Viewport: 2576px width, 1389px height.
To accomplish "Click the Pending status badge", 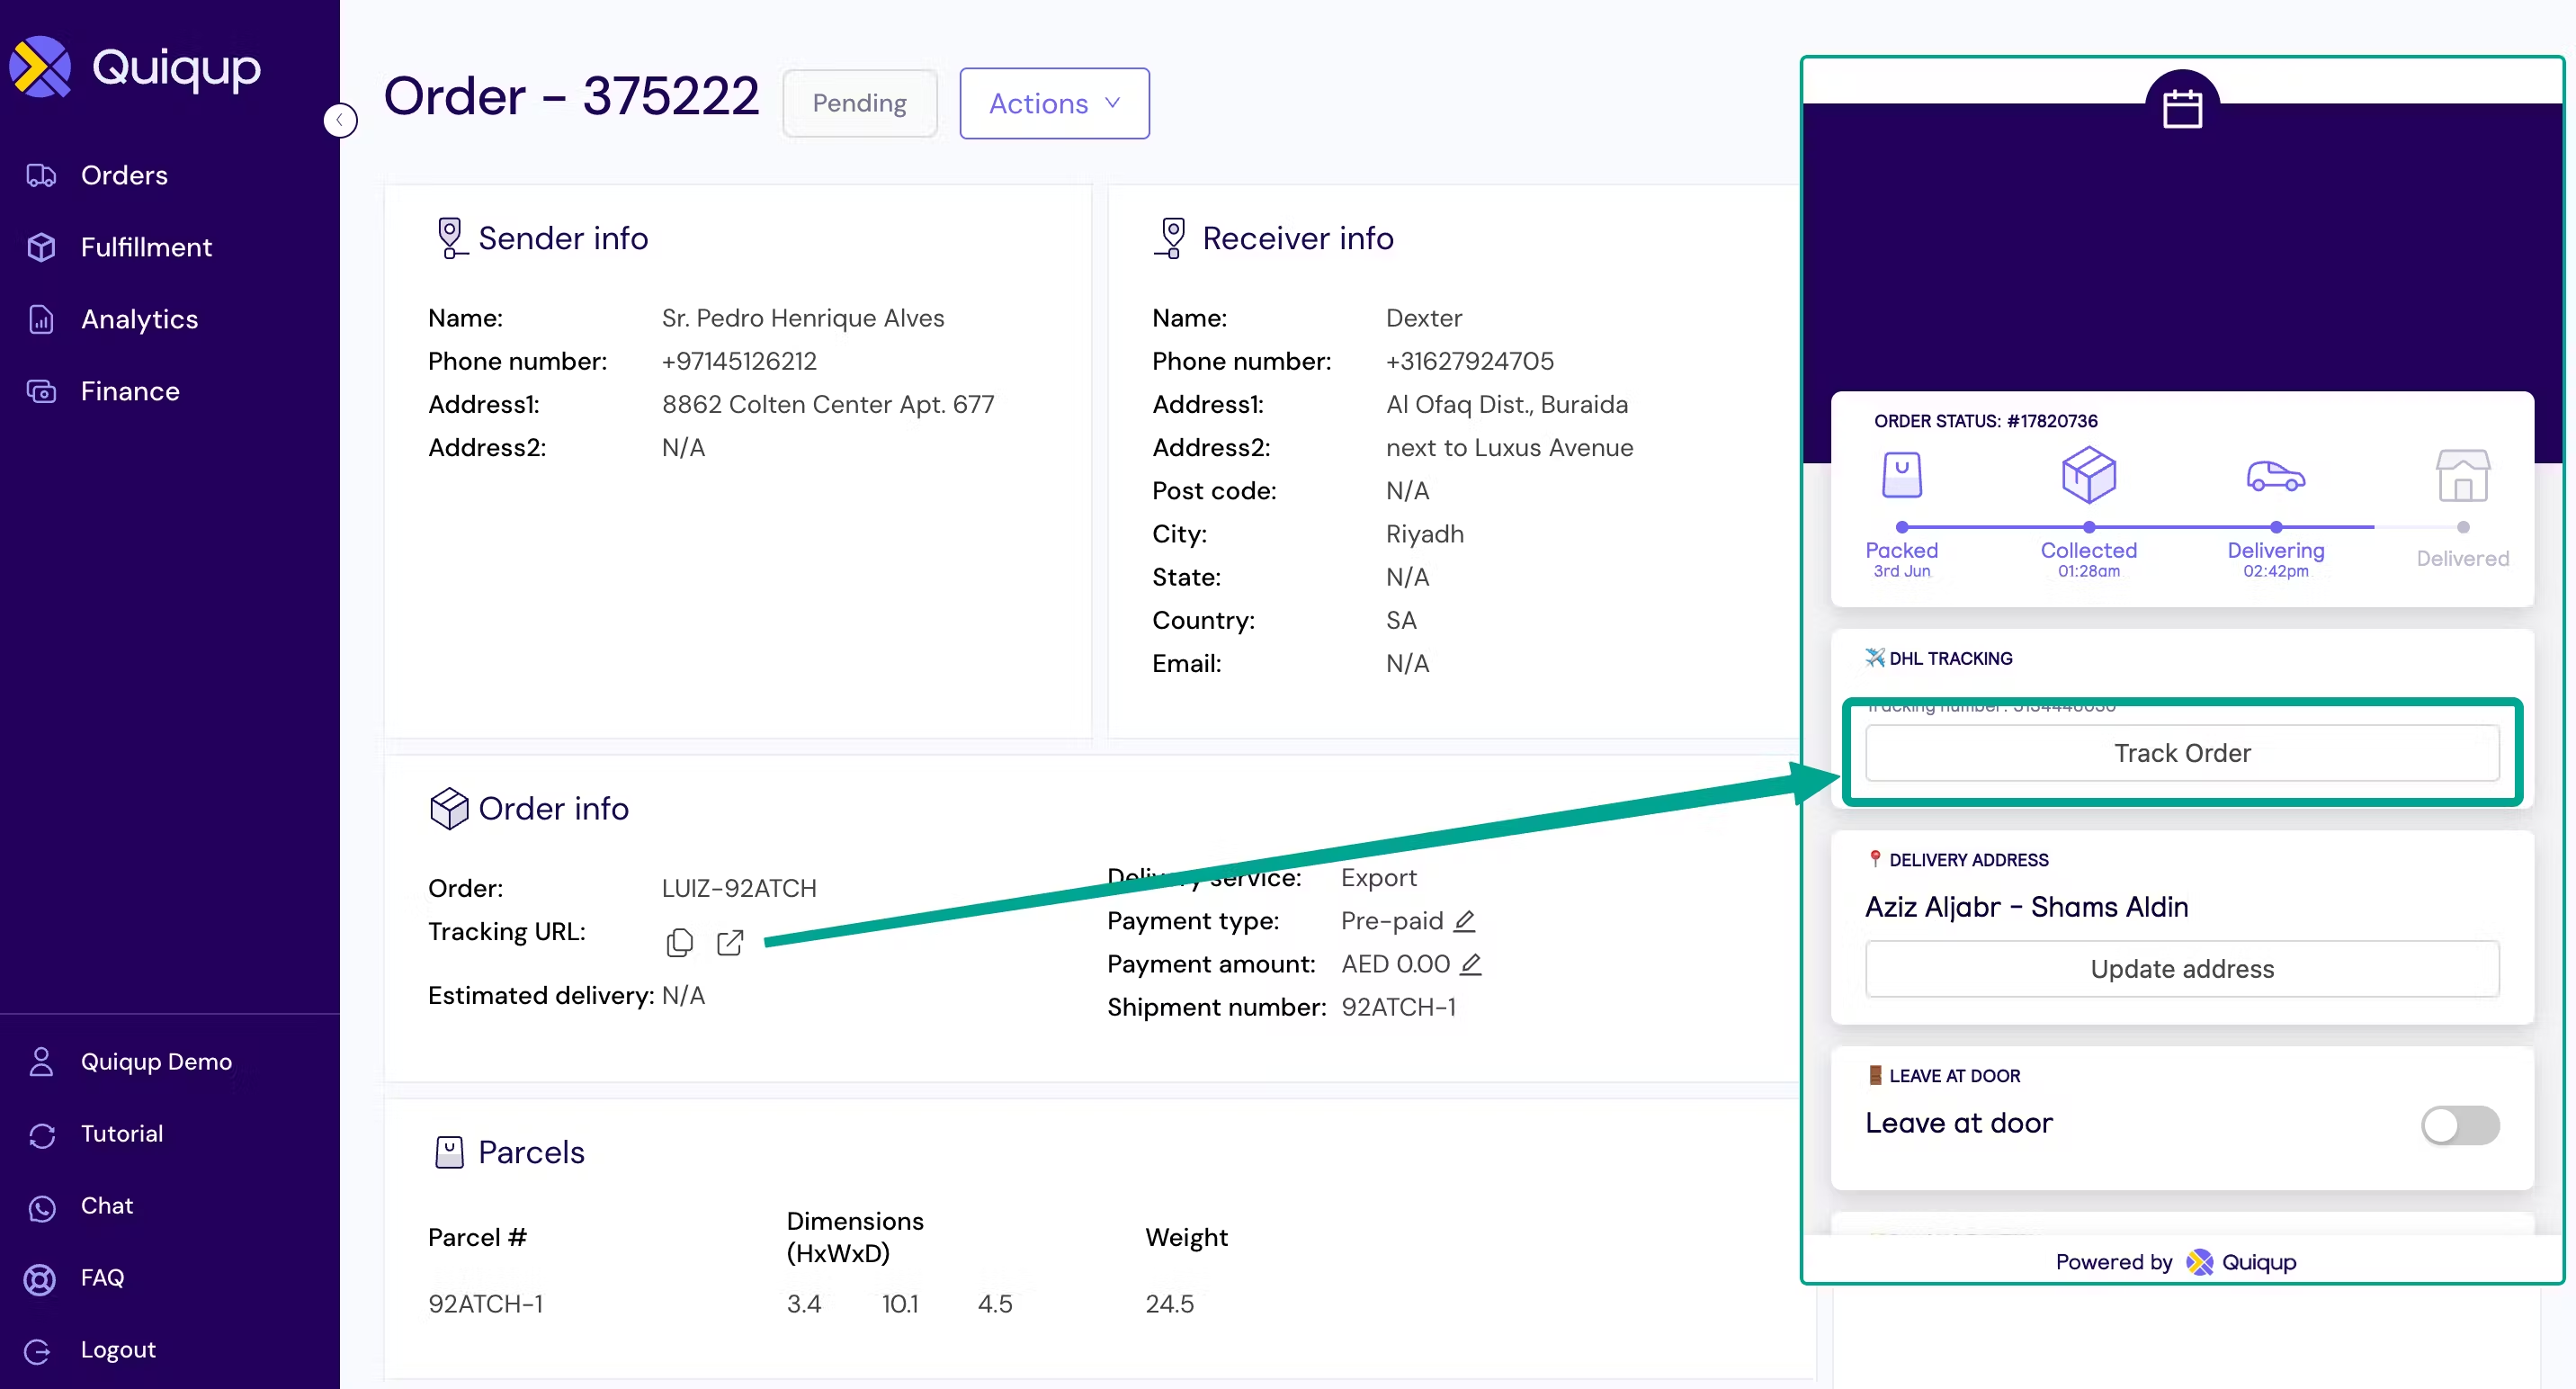I will [x=859, y=103].
